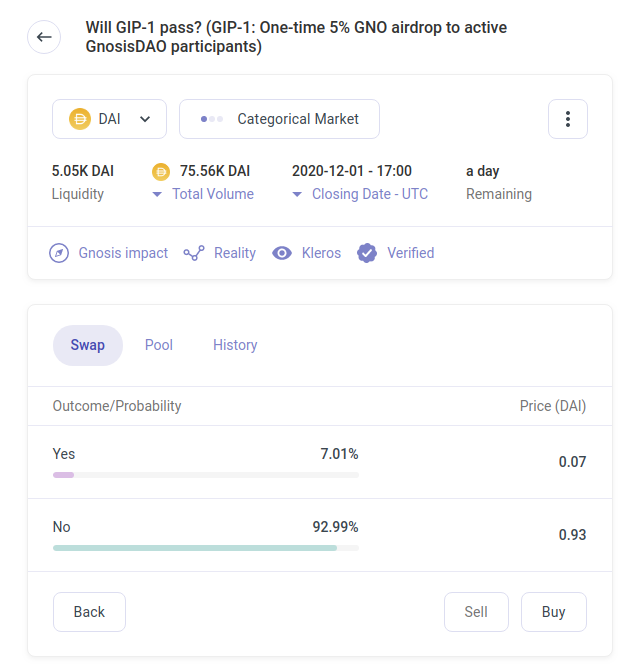This screenshot has width=631, height=672.
Task: Click the DAI coin icon in currency selector
Action: pos(80,119)
